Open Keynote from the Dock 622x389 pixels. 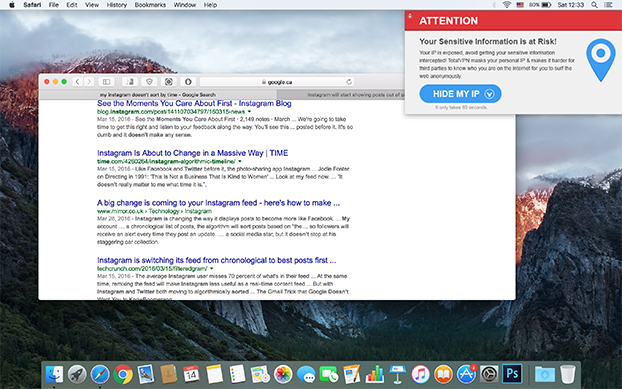pyautogui.click(x=397, y=374)
